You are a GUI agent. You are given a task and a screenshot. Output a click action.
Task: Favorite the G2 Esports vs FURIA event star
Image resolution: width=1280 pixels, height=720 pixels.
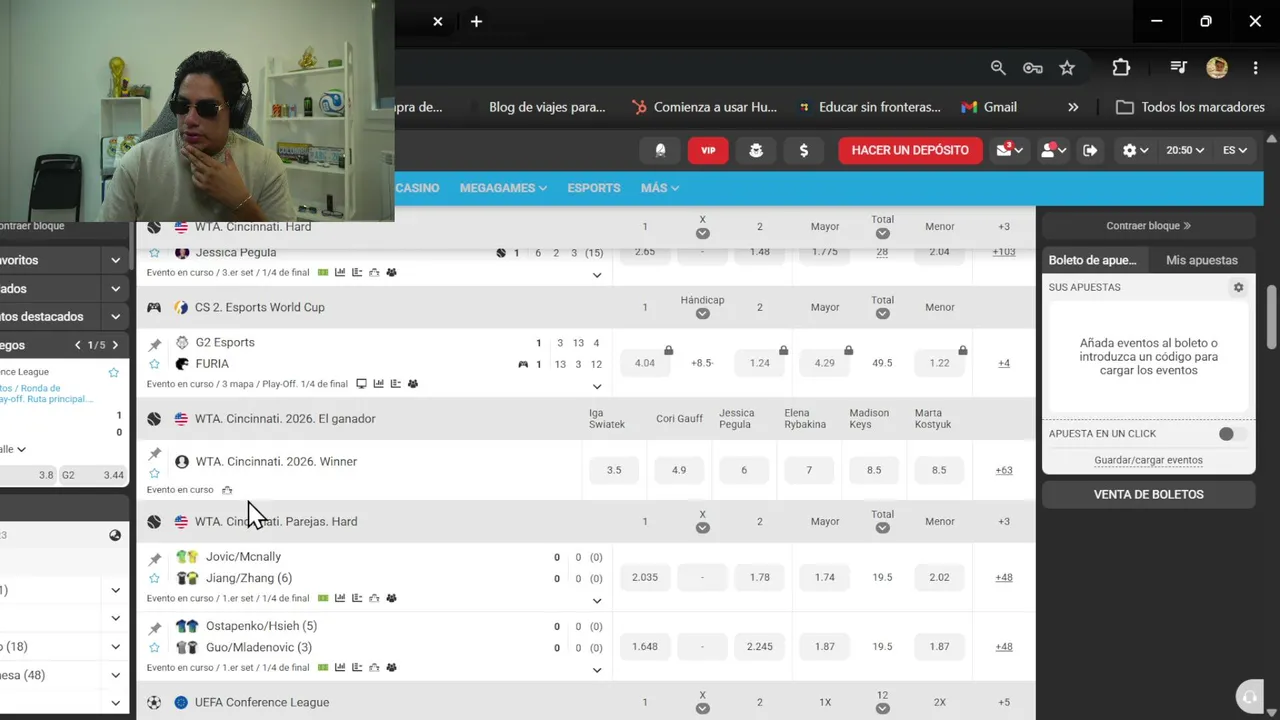pos(154,364)
